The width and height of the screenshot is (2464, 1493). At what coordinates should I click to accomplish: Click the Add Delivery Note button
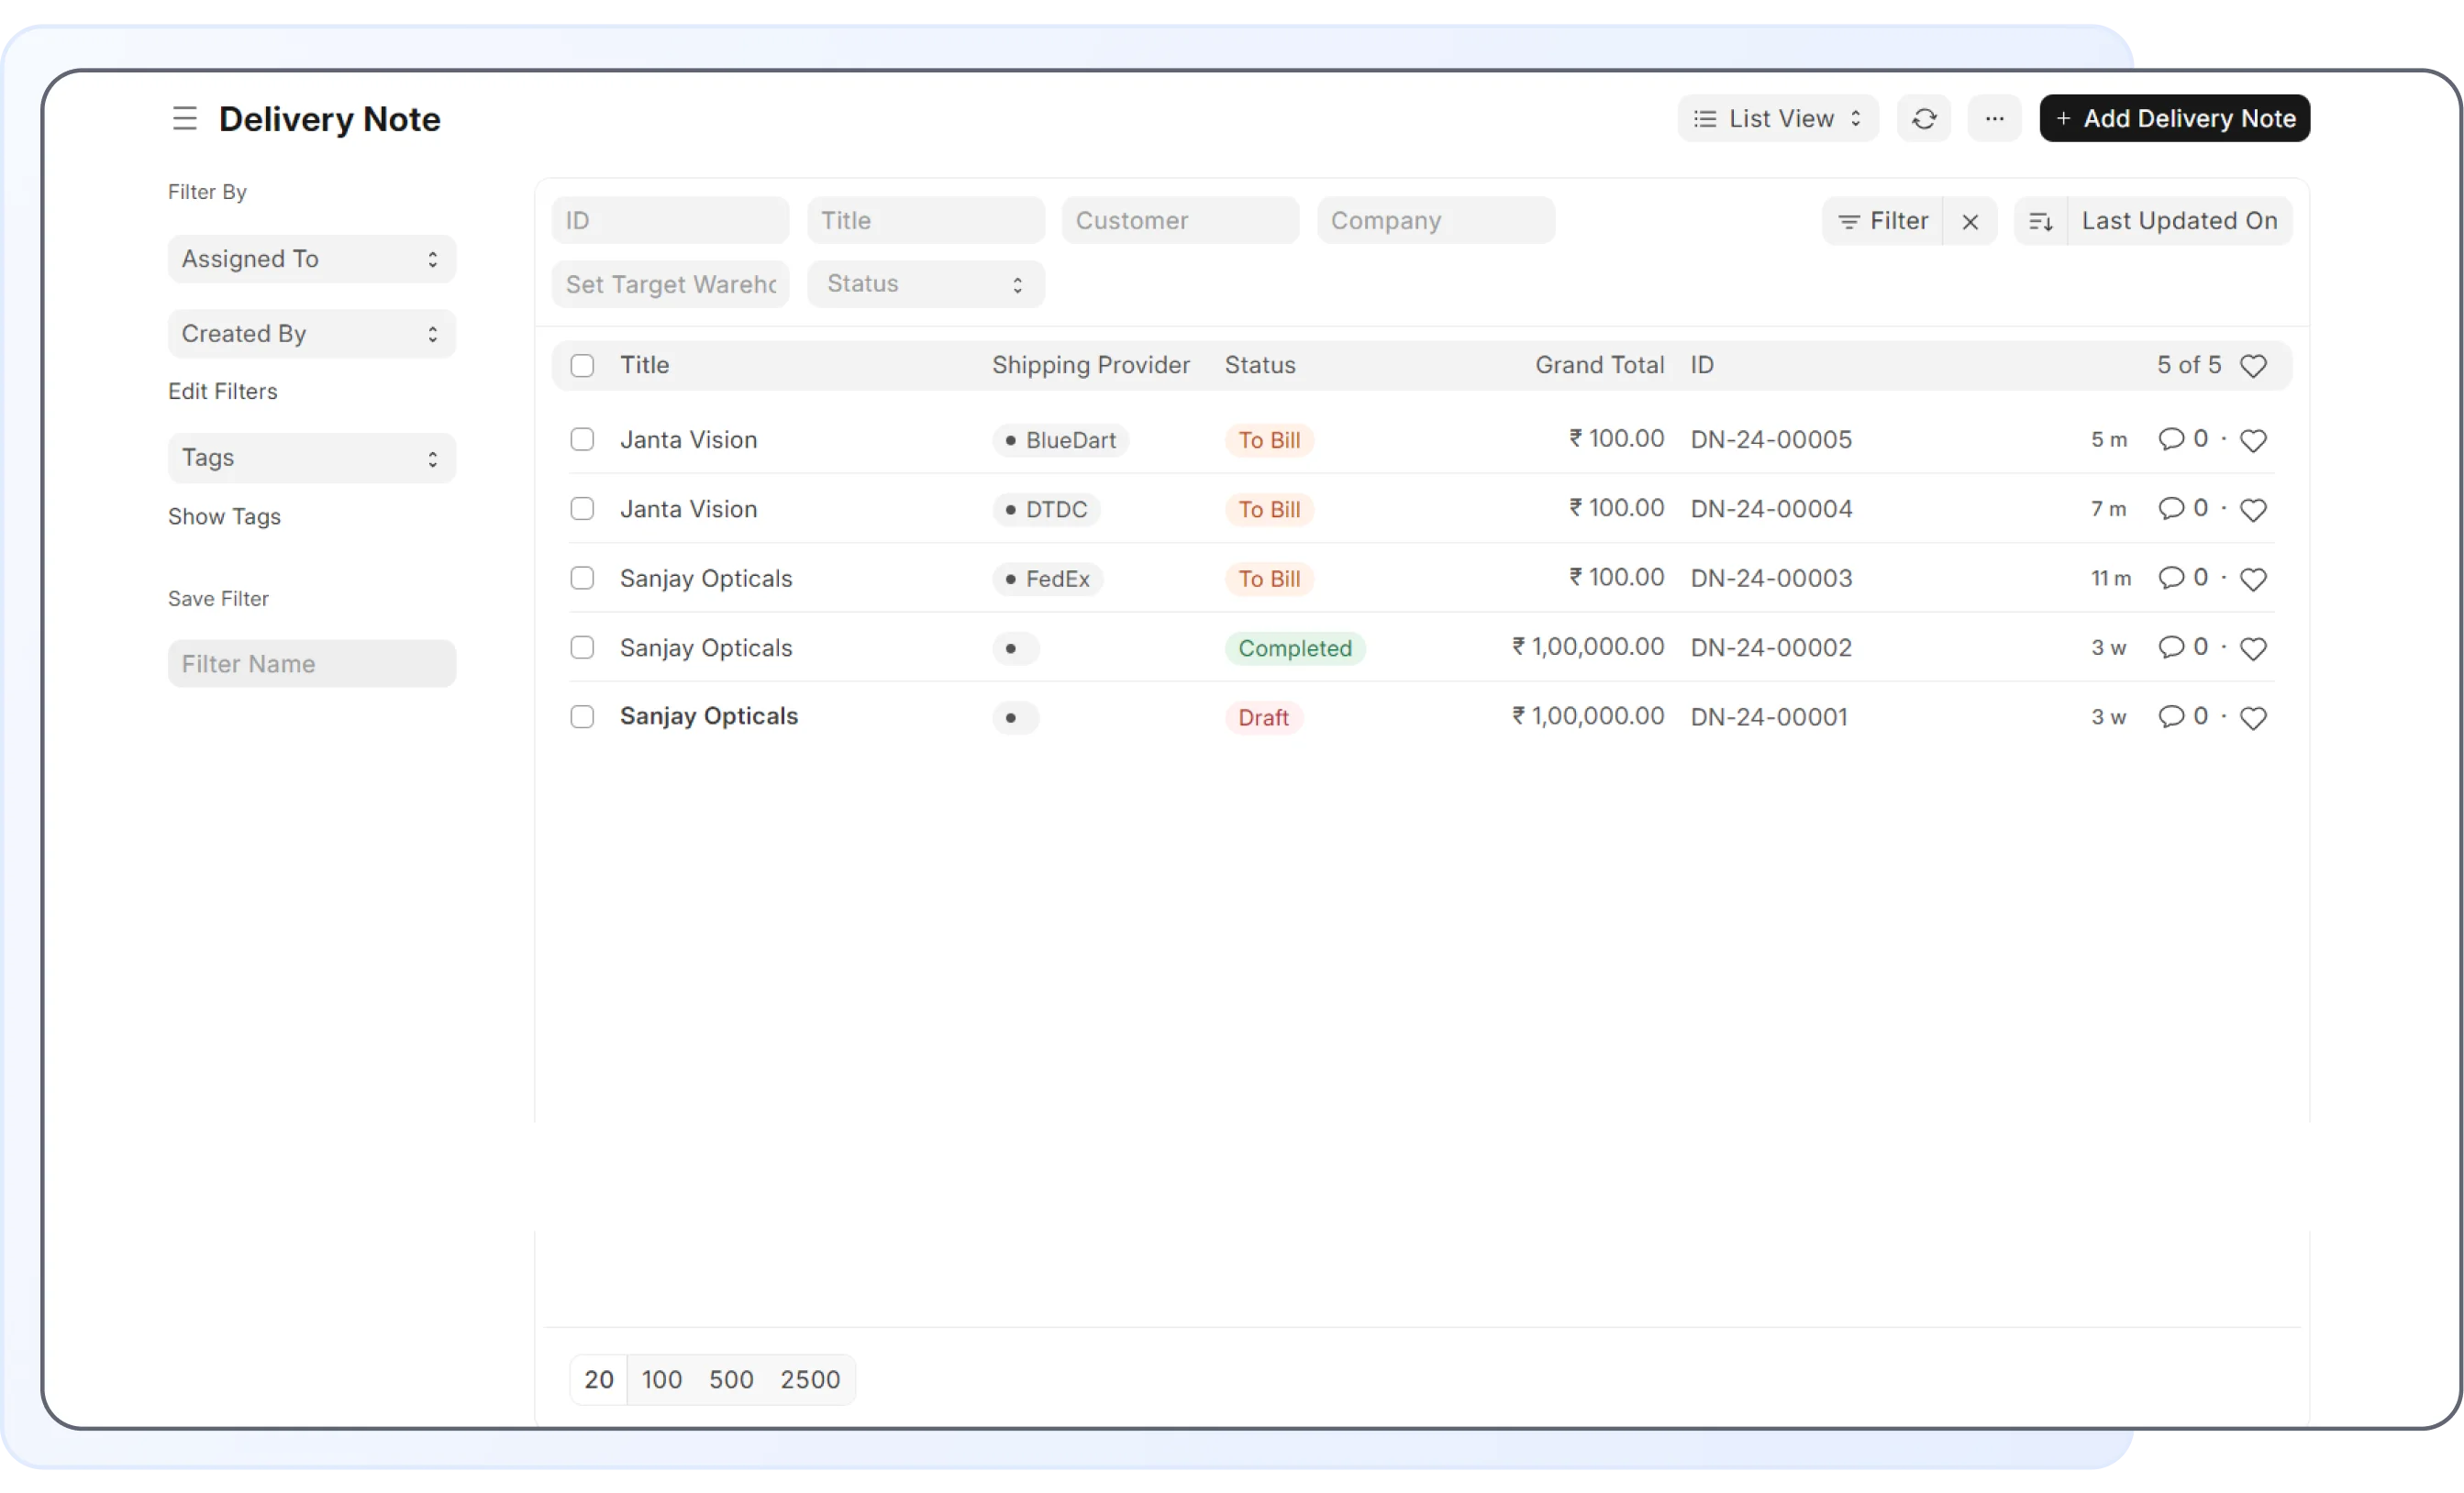coord(2174,119)
